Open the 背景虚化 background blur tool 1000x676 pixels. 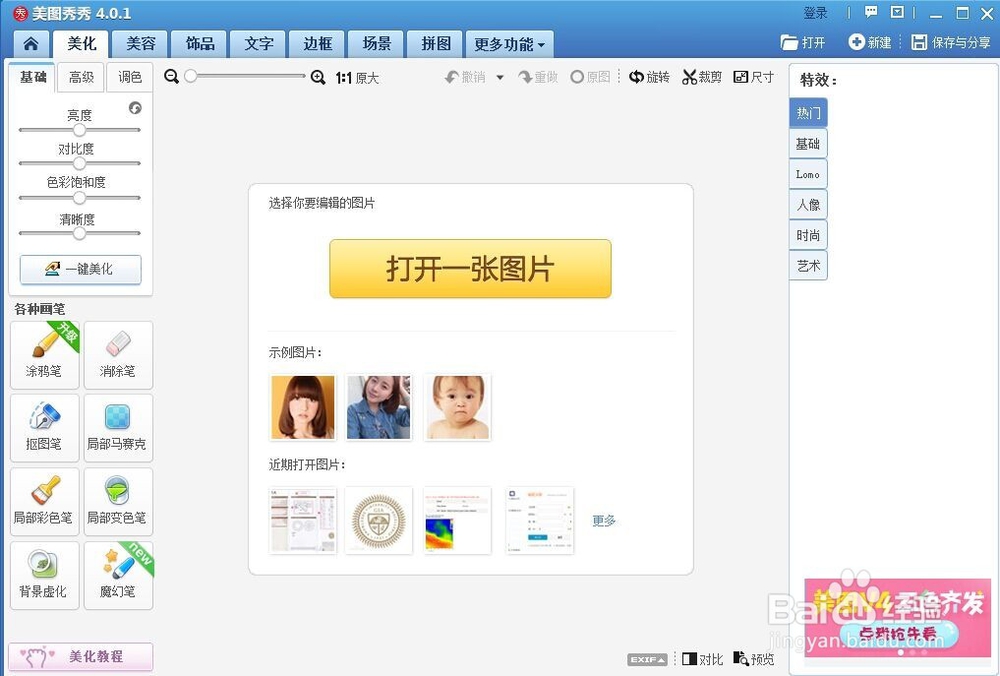tap(45, 576)
